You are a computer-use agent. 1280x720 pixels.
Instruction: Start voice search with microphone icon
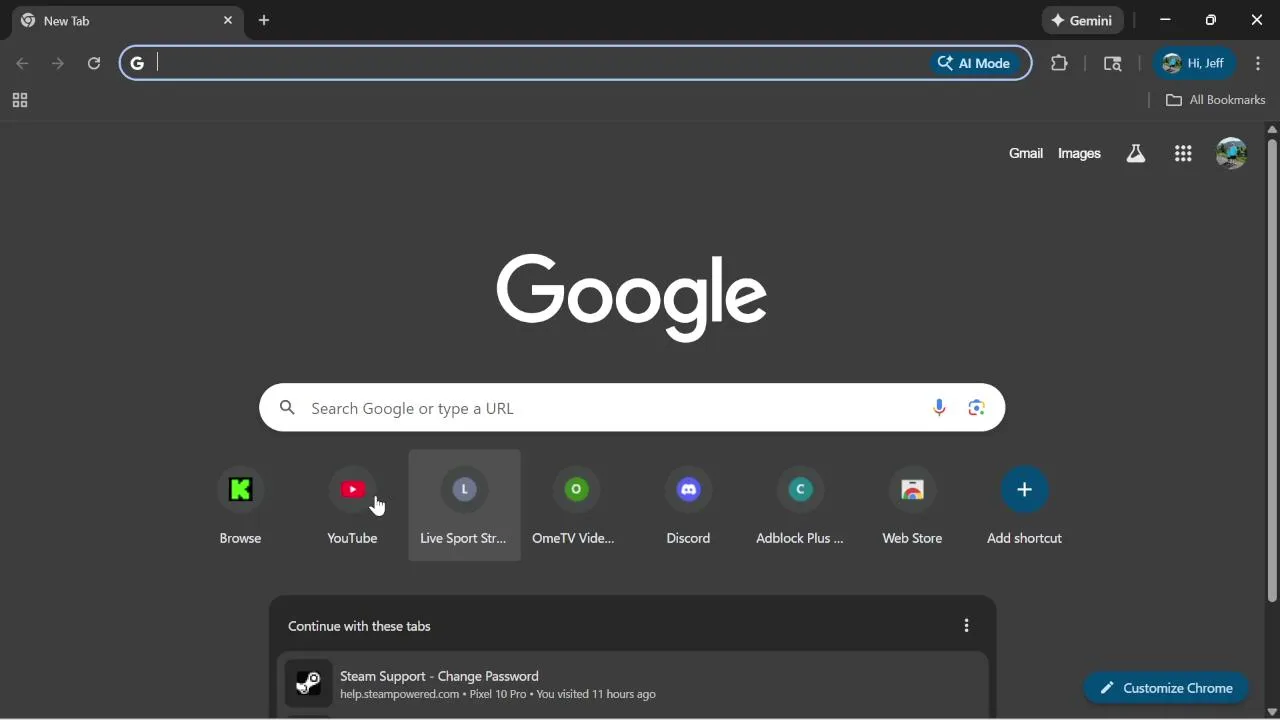[938, 408]
